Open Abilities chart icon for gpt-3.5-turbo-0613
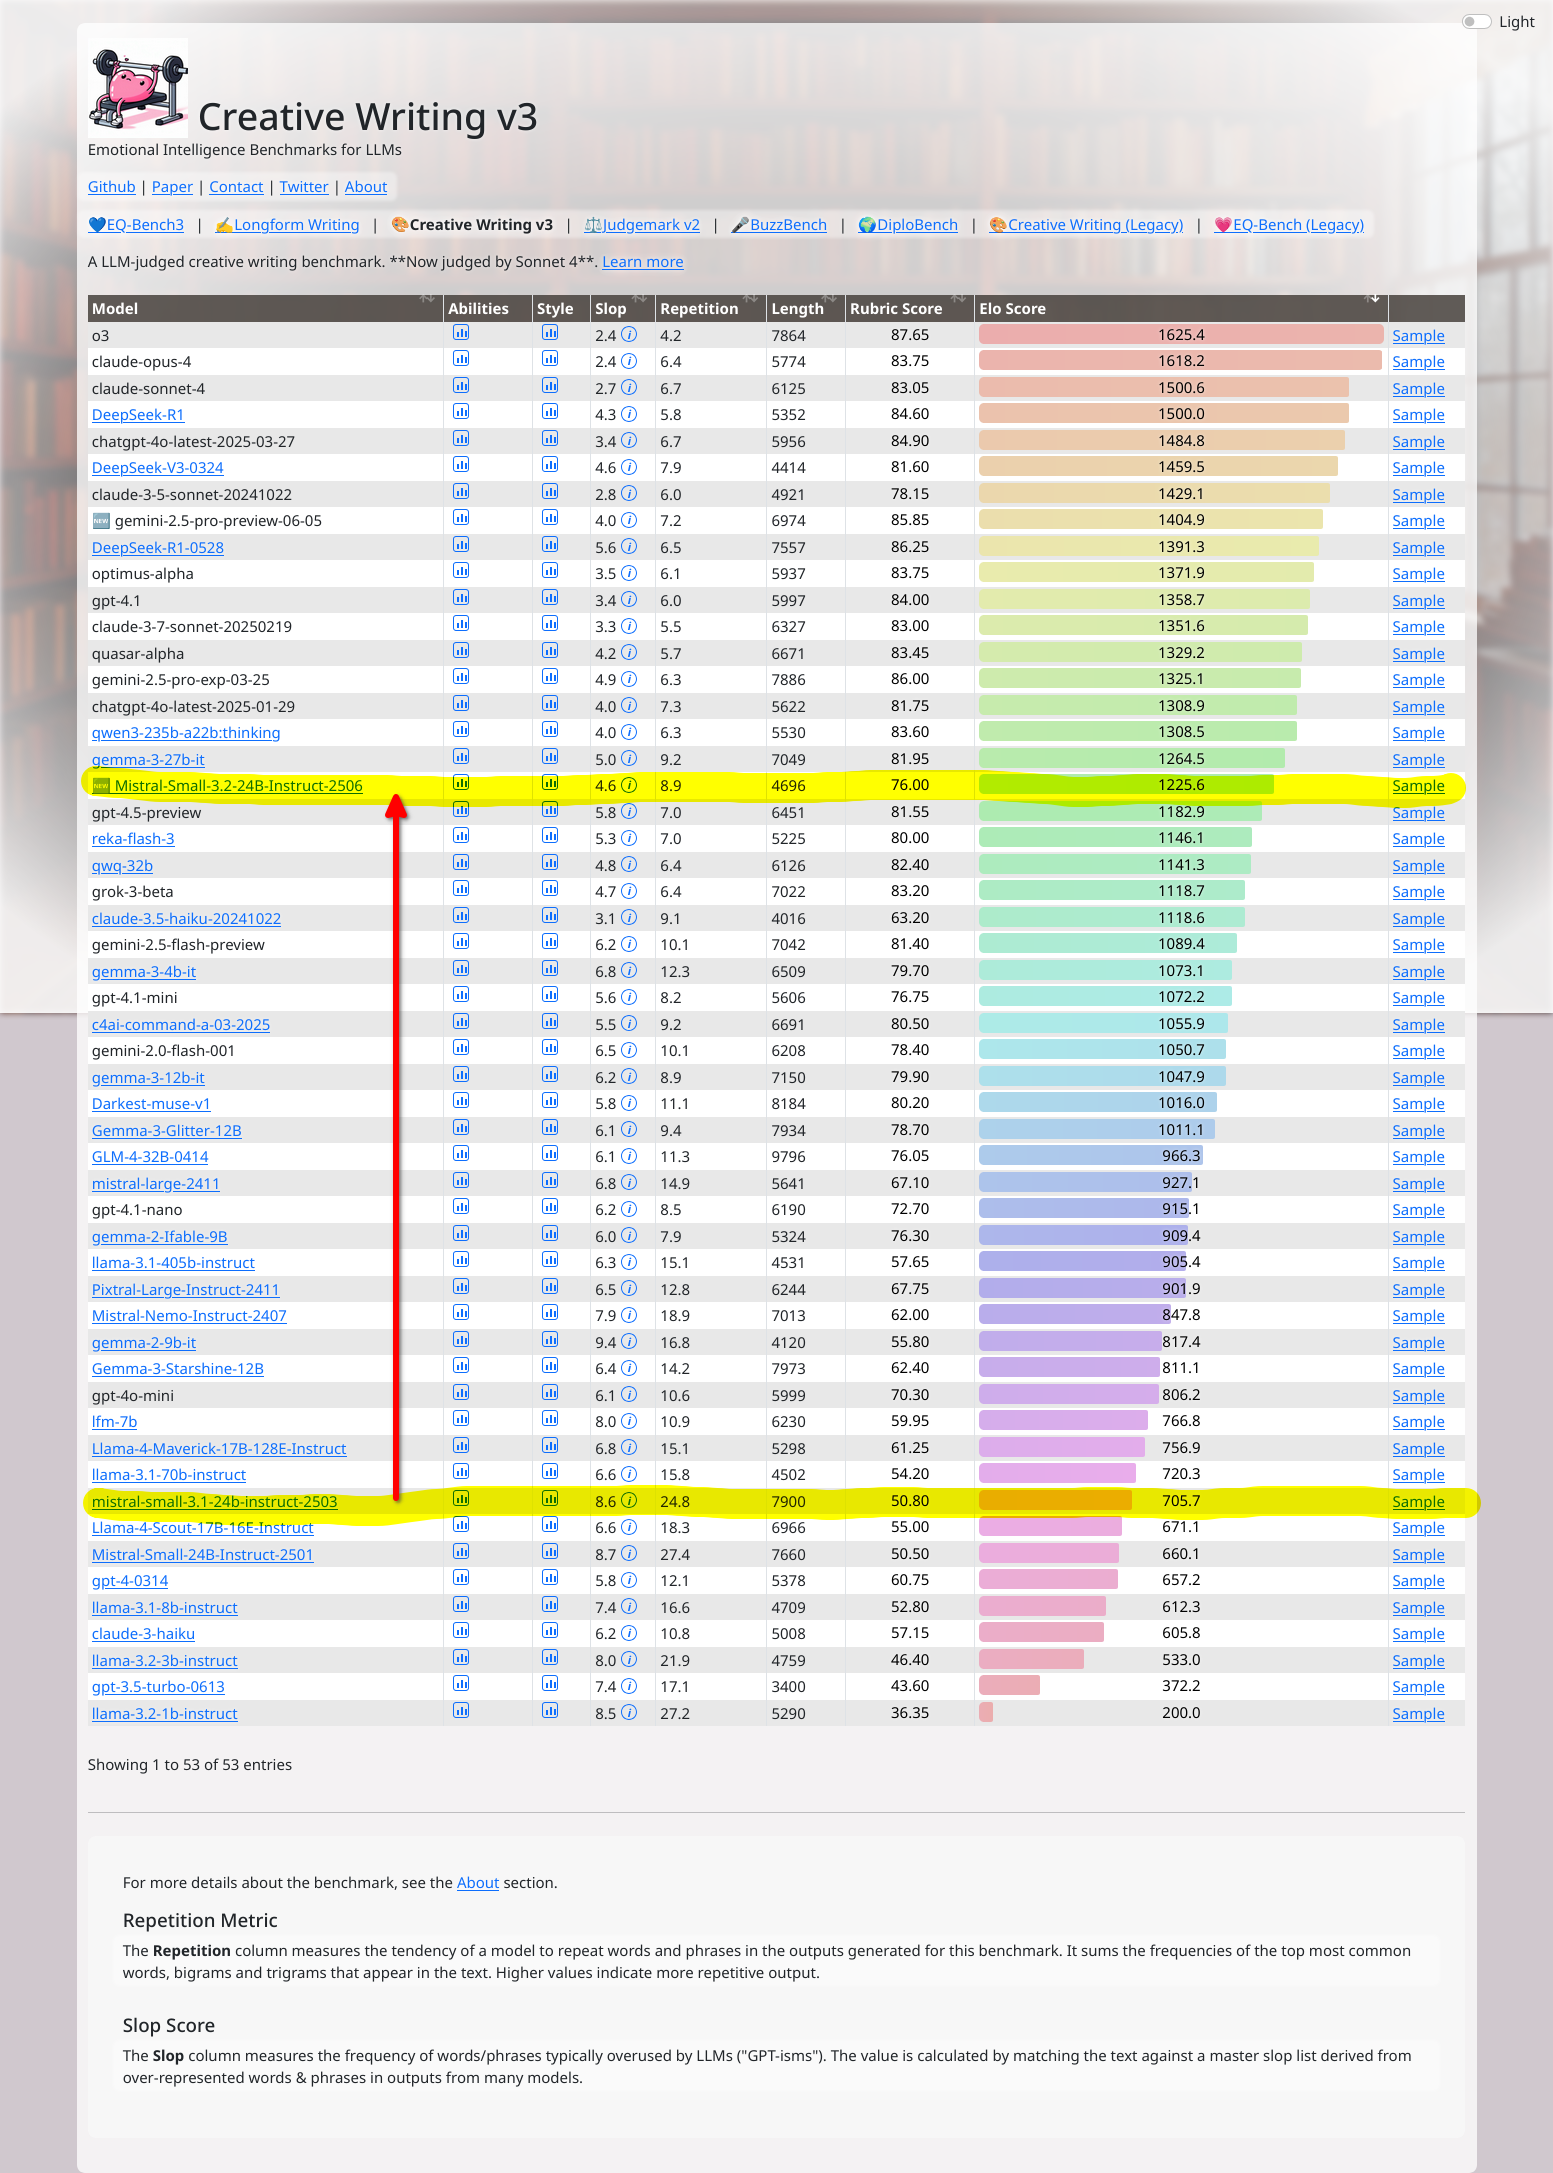Viewport: 1553px width, 2173px height. tap(461, 1684)
